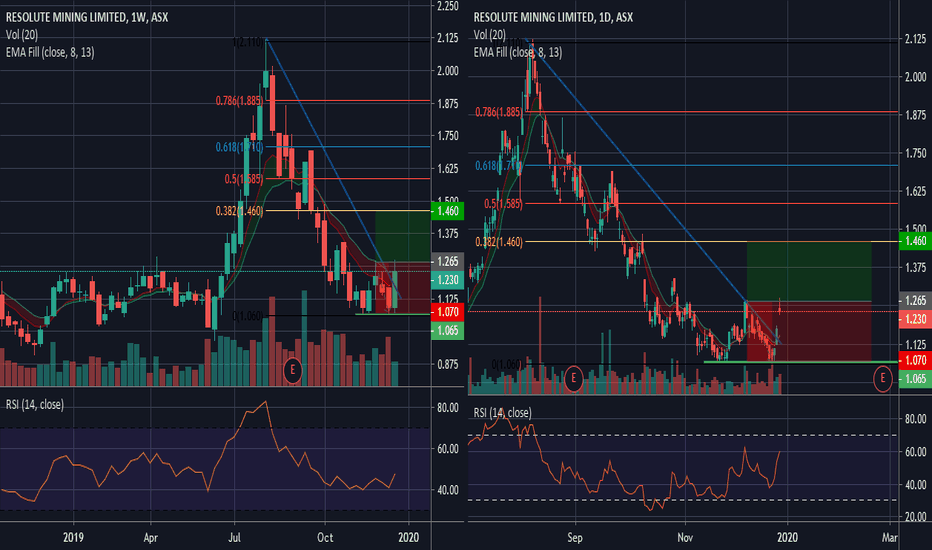Click the RSI (14, close) label on weekly chart
Viewport: 932px width, 550px height.
(x=34, y=404)
